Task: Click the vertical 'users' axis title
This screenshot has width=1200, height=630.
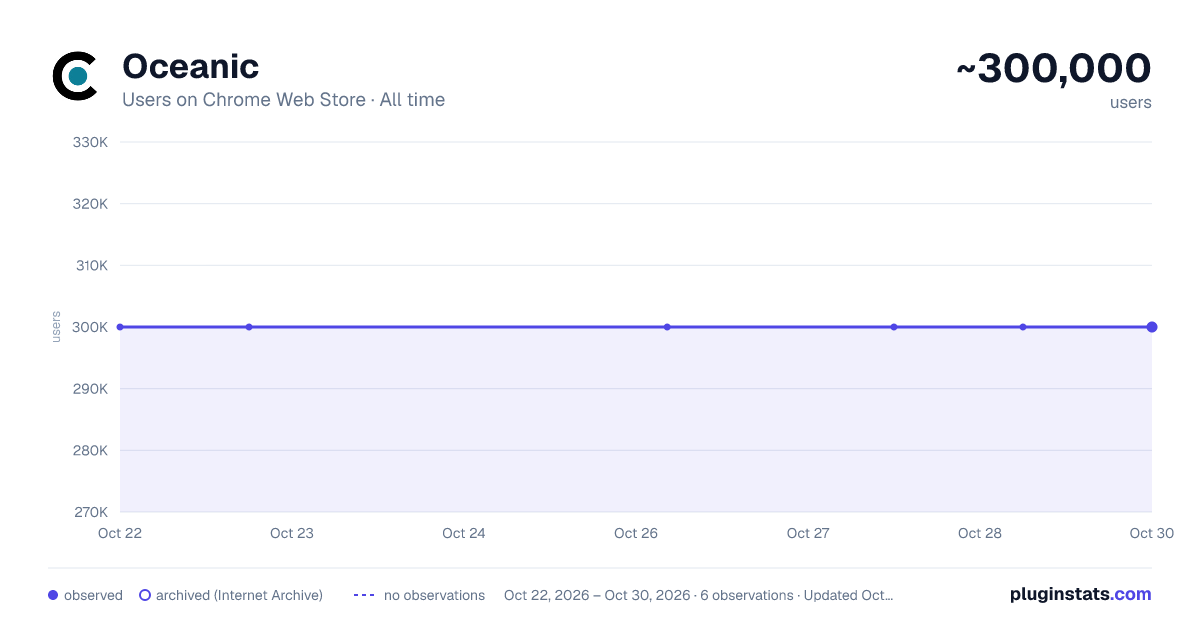Action: click(x=56, y=327)
